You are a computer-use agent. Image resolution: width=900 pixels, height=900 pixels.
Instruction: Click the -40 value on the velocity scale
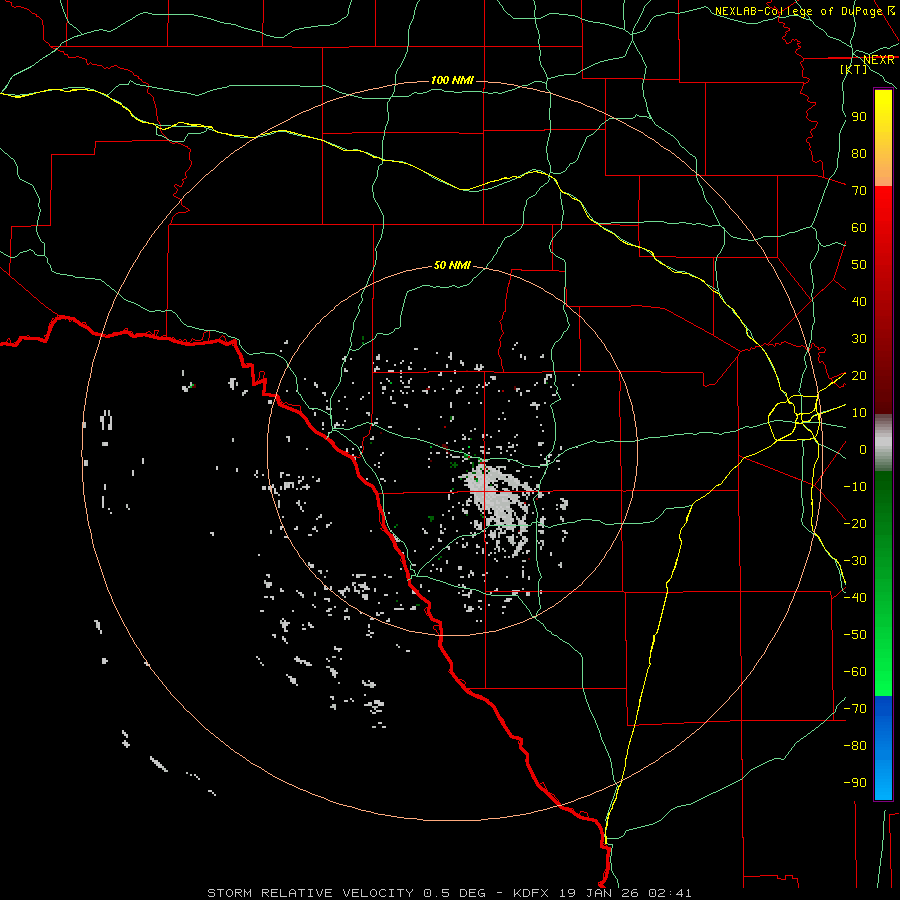[x=855, y=598]
